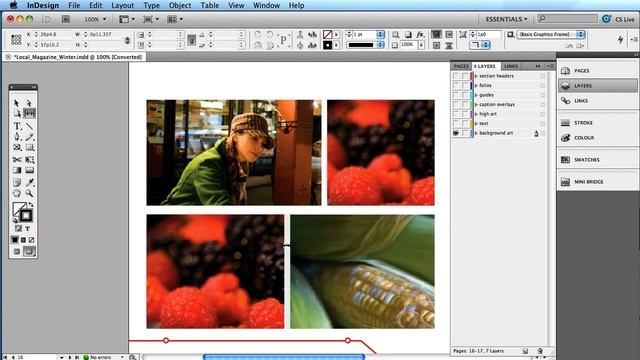This screenshot has width=640, height=360.
Task: Create new layer in Layers panel
Action: click(525, 351)
